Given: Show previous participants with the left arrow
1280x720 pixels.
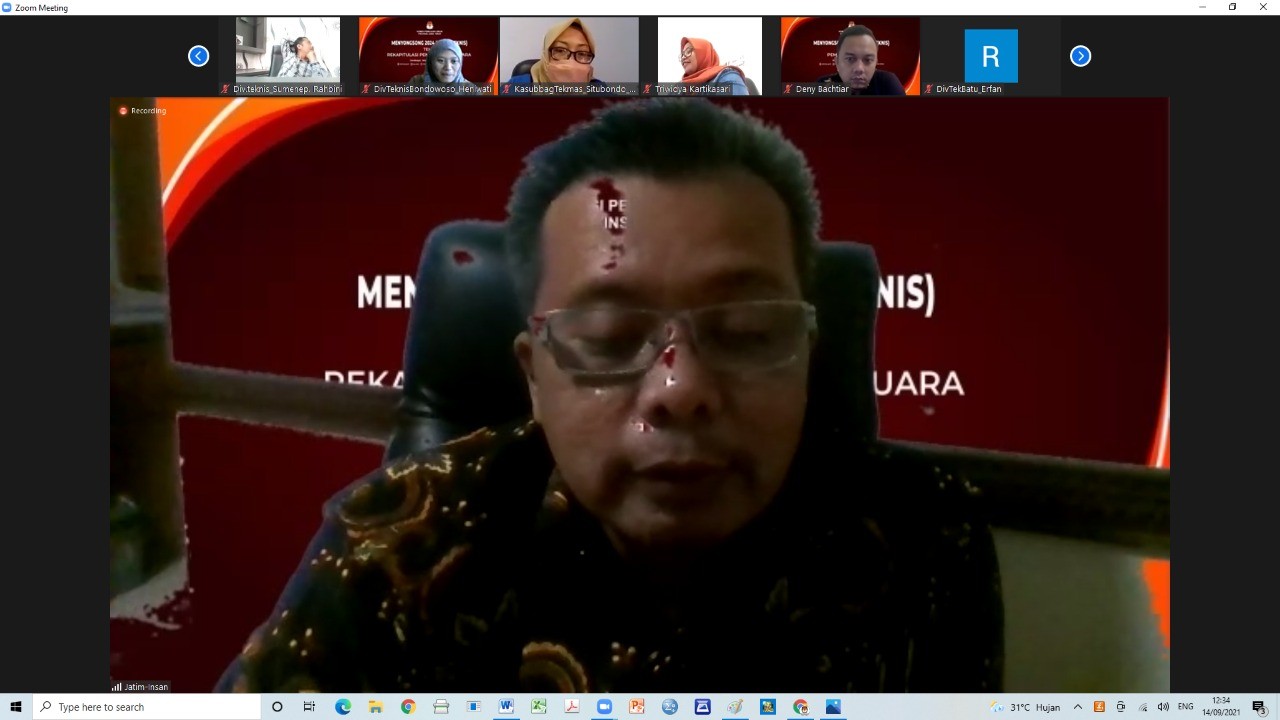Looking at the screenshot, I should click(x=198, y=56).
